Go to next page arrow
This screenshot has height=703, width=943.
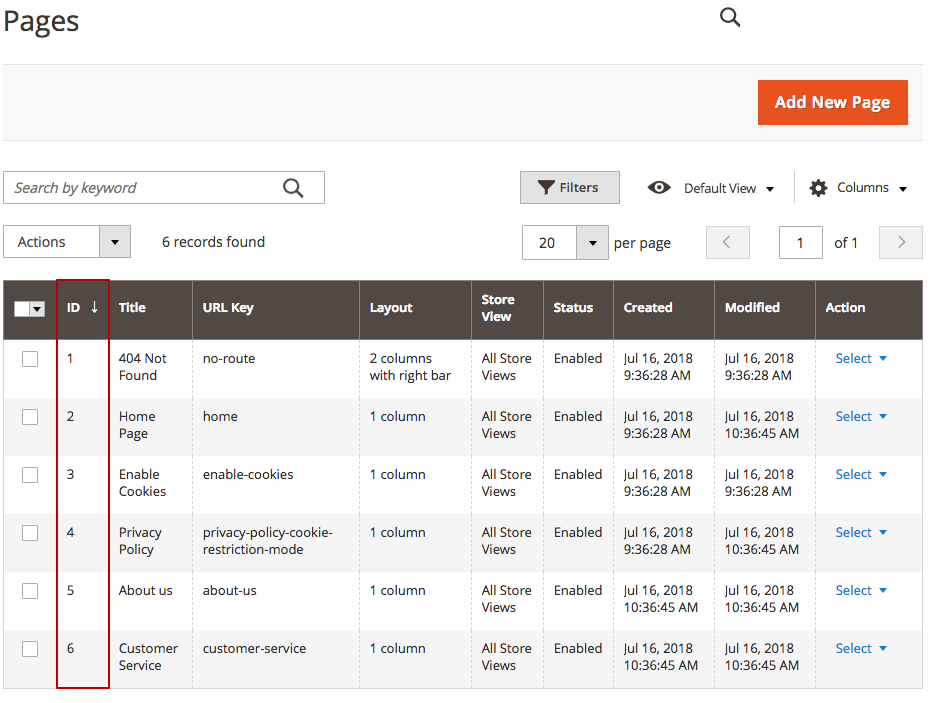[900, 242]
